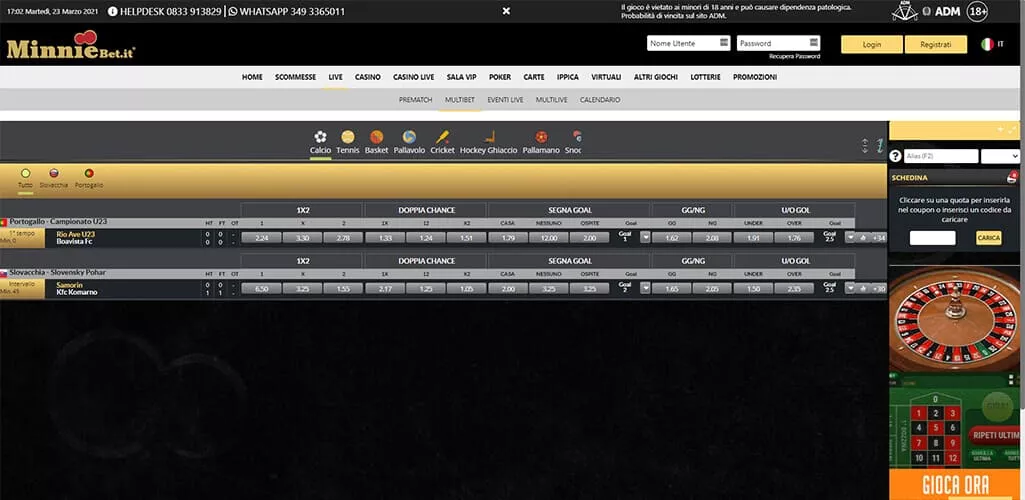Screen dimensions: 1025x500
Task: Open the IPPICA menu item
Action: coord(567,77)
